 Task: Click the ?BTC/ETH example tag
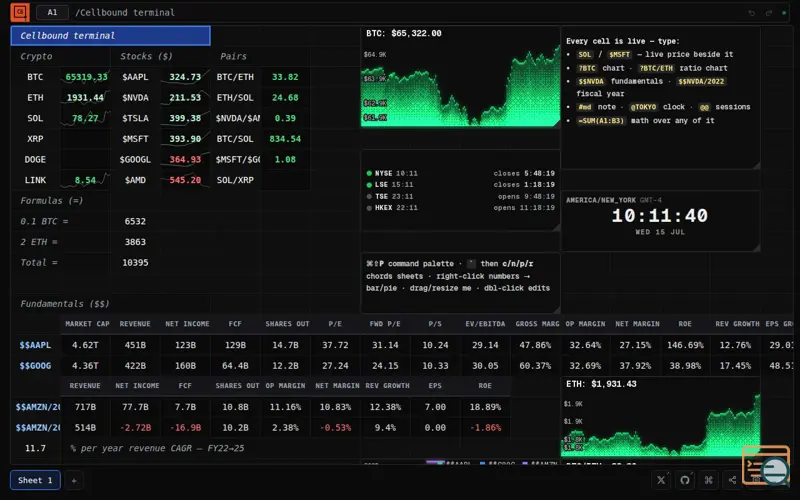coord(656,68)
